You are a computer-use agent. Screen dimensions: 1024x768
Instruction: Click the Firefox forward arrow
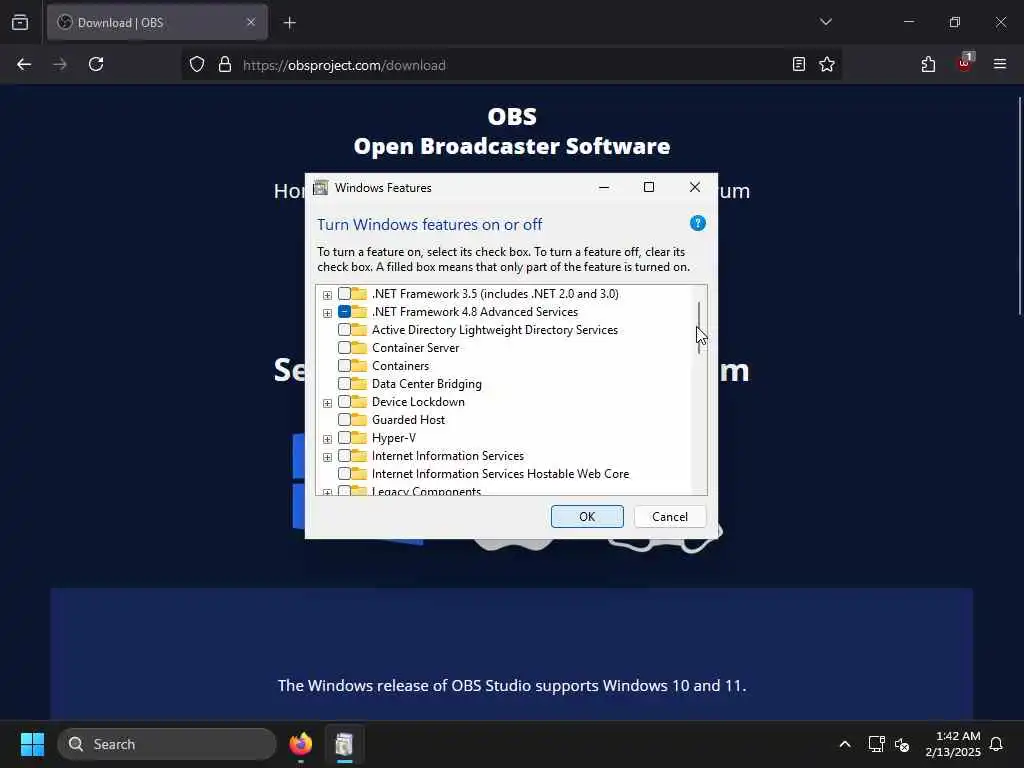(59, 64)
